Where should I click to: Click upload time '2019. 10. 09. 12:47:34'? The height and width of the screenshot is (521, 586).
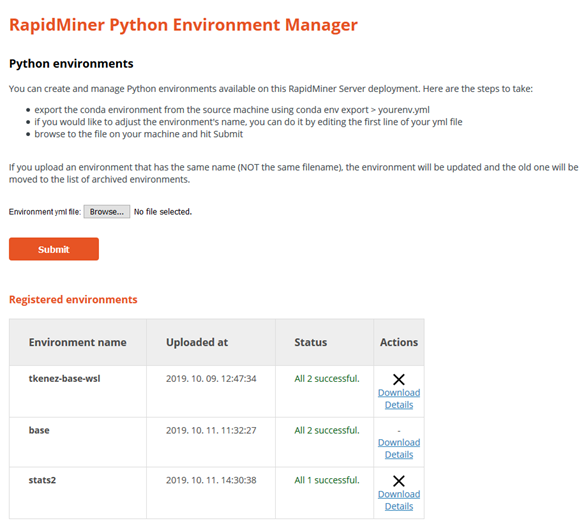[x=211, y=379]
